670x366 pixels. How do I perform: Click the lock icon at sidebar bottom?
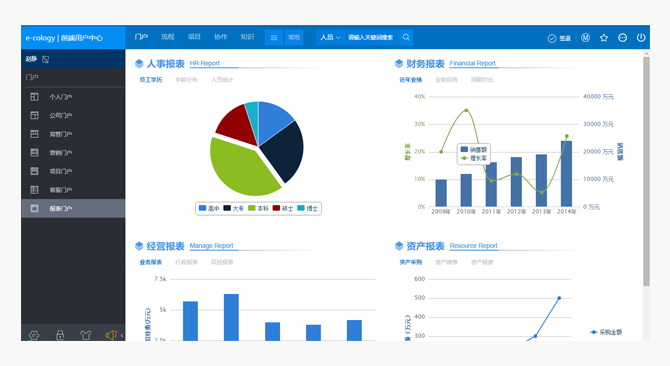[x=60, y=335]
